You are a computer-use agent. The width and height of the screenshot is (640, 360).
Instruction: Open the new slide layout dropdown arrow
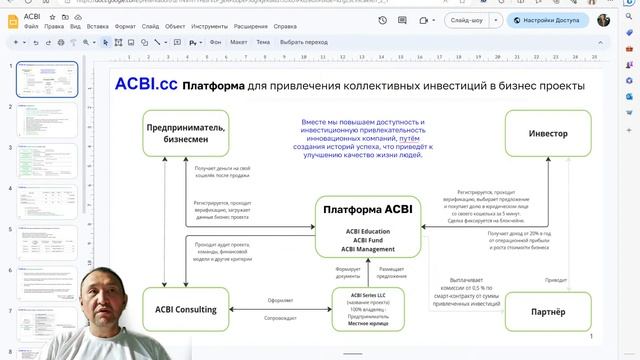pos(24,42)
